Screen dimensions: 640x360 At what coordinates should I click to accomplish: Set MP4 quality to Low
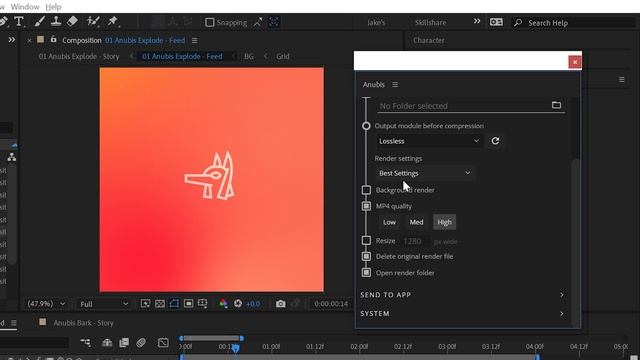(389, 222)
